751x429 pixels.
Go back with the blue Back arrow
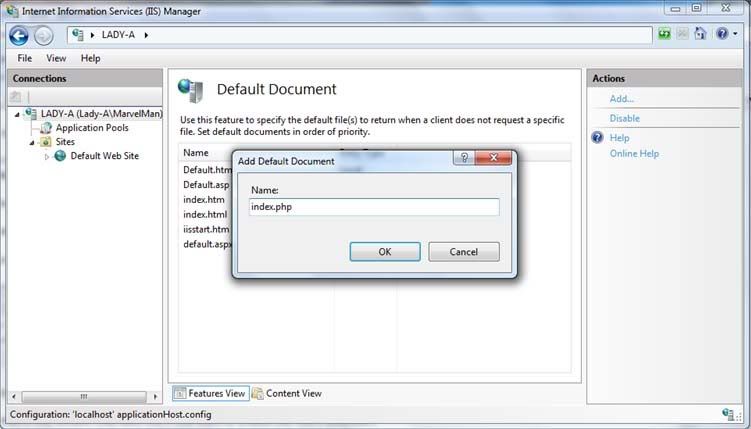point(19,36)
